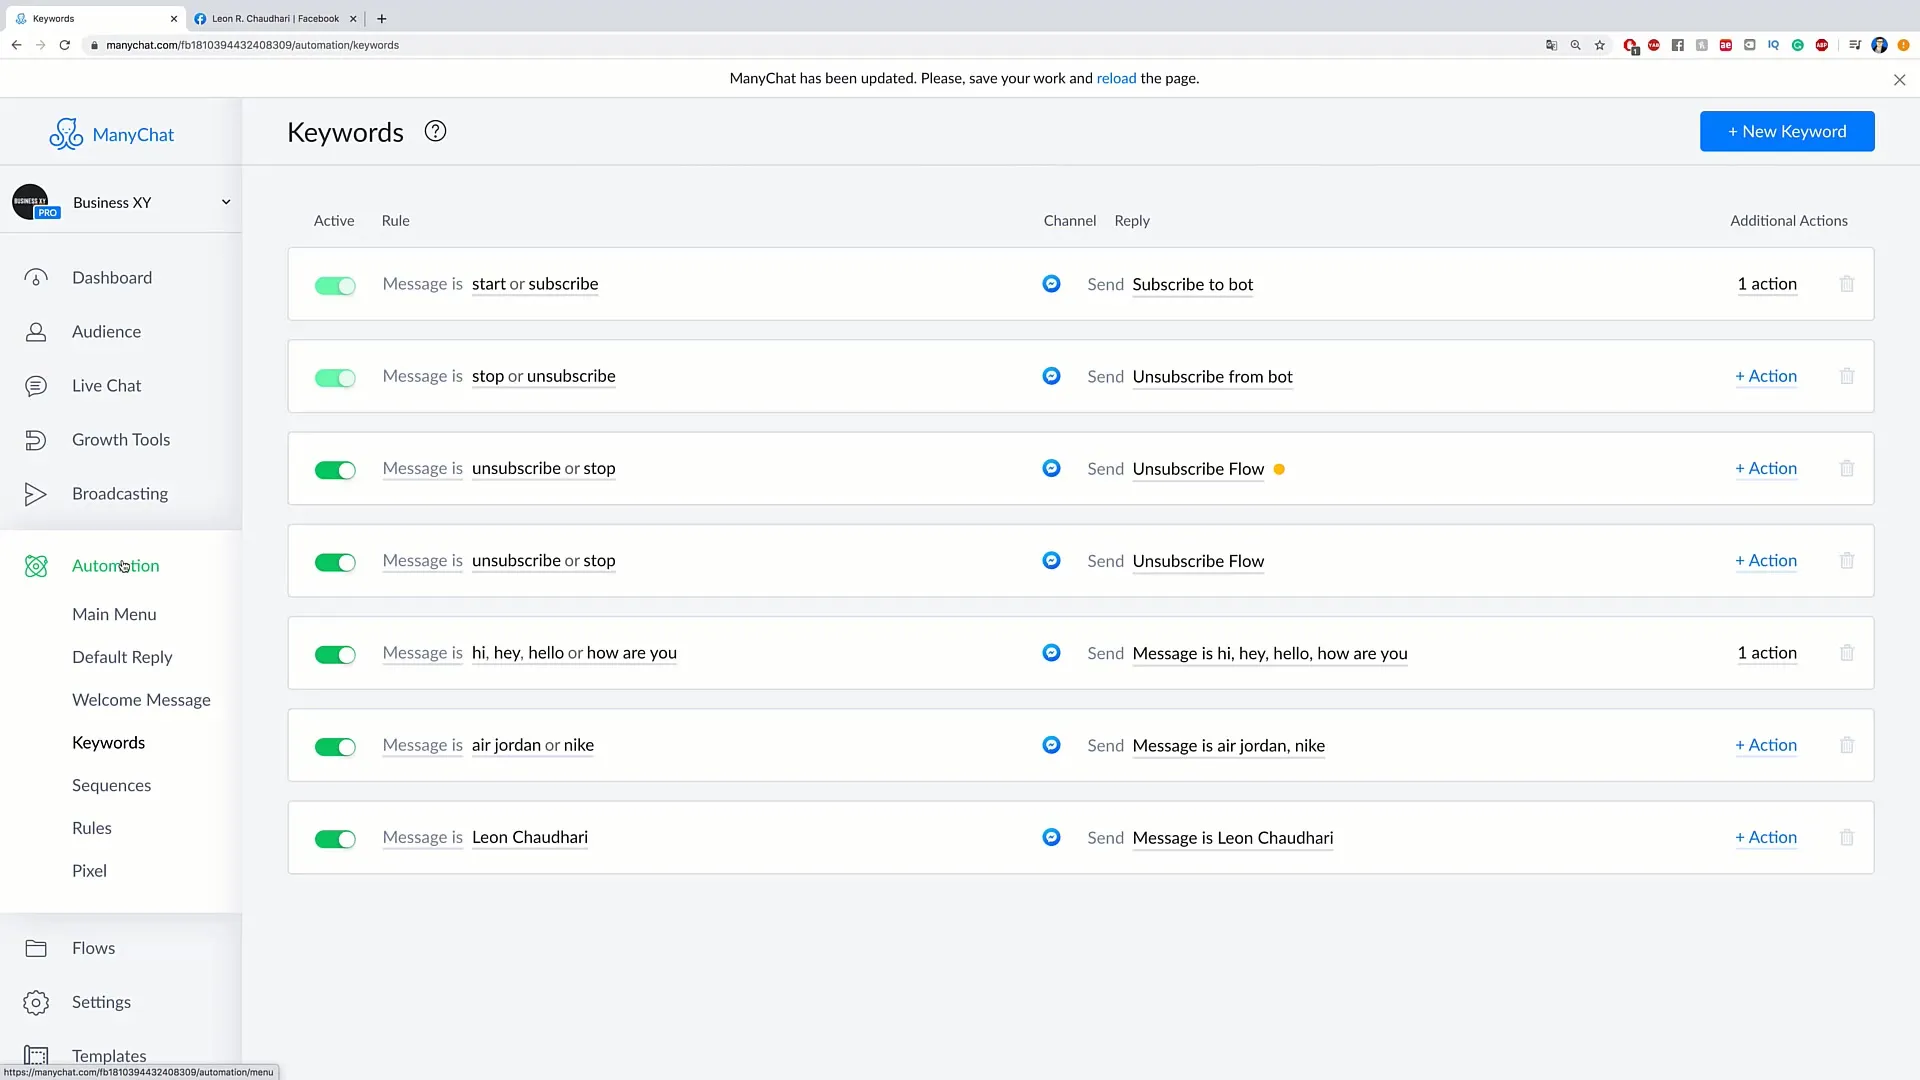Click the question mark help icon
Screen dimensions: 1920x1080
coord(435,131)
